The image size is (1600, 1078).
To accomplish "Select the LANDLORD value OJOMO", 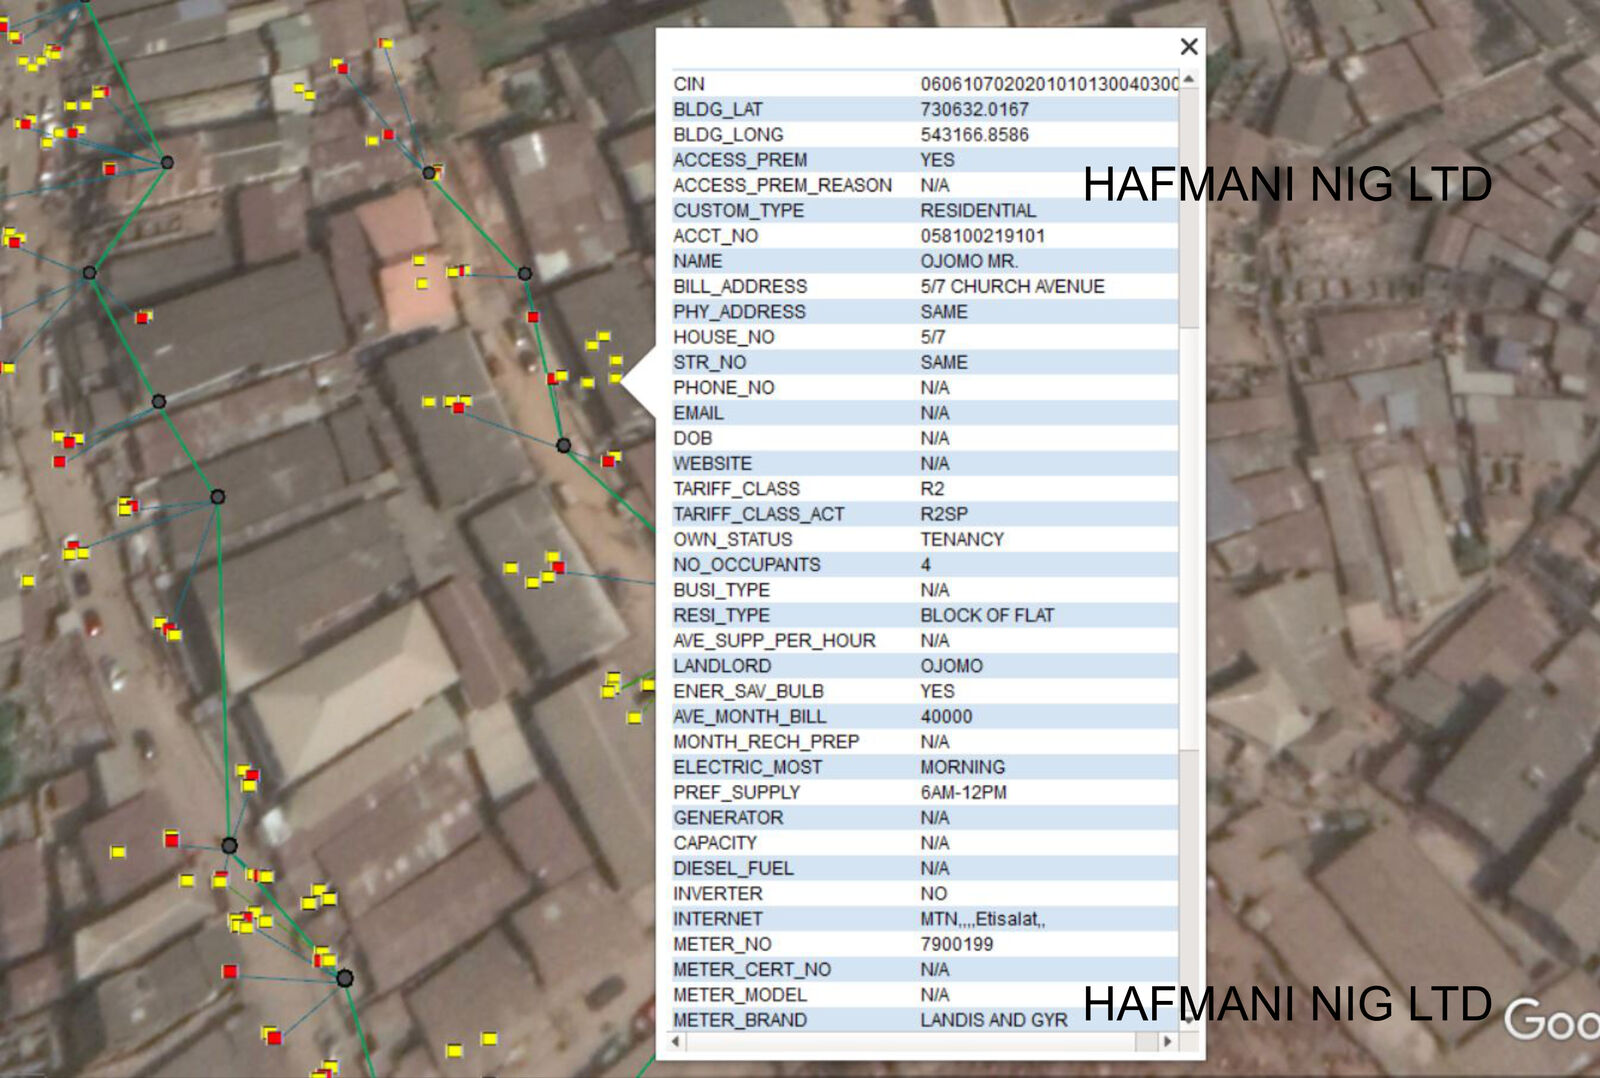I will point(951,666).
